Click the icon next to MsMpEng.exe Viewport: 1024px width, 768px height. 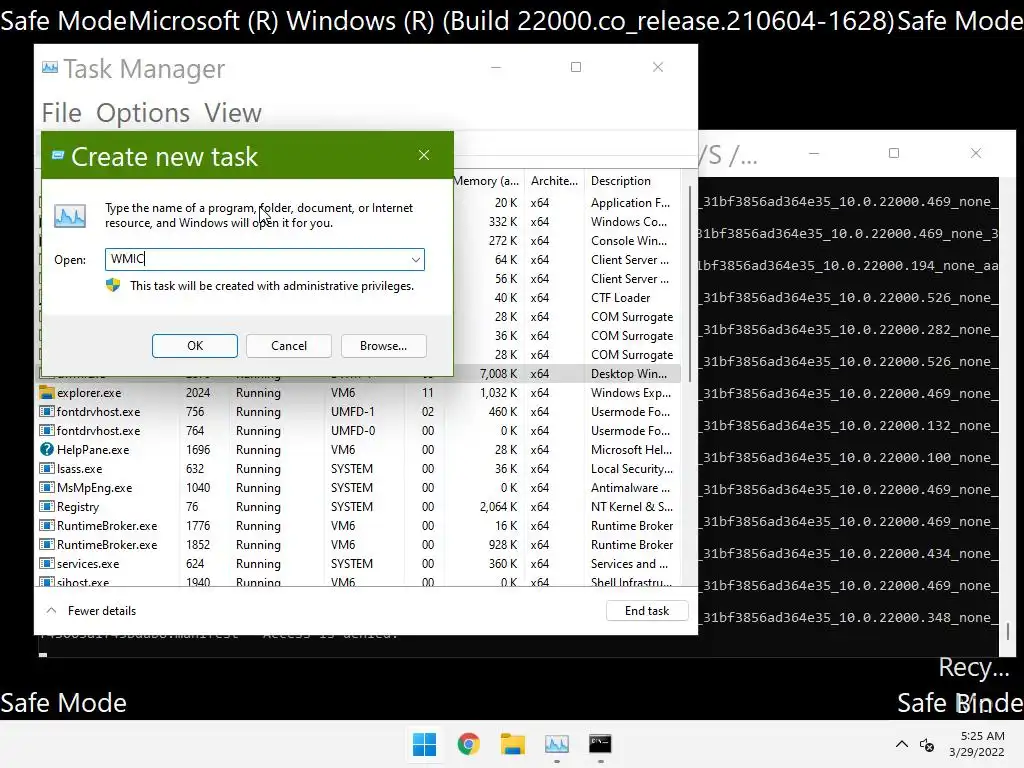[46, 487]
